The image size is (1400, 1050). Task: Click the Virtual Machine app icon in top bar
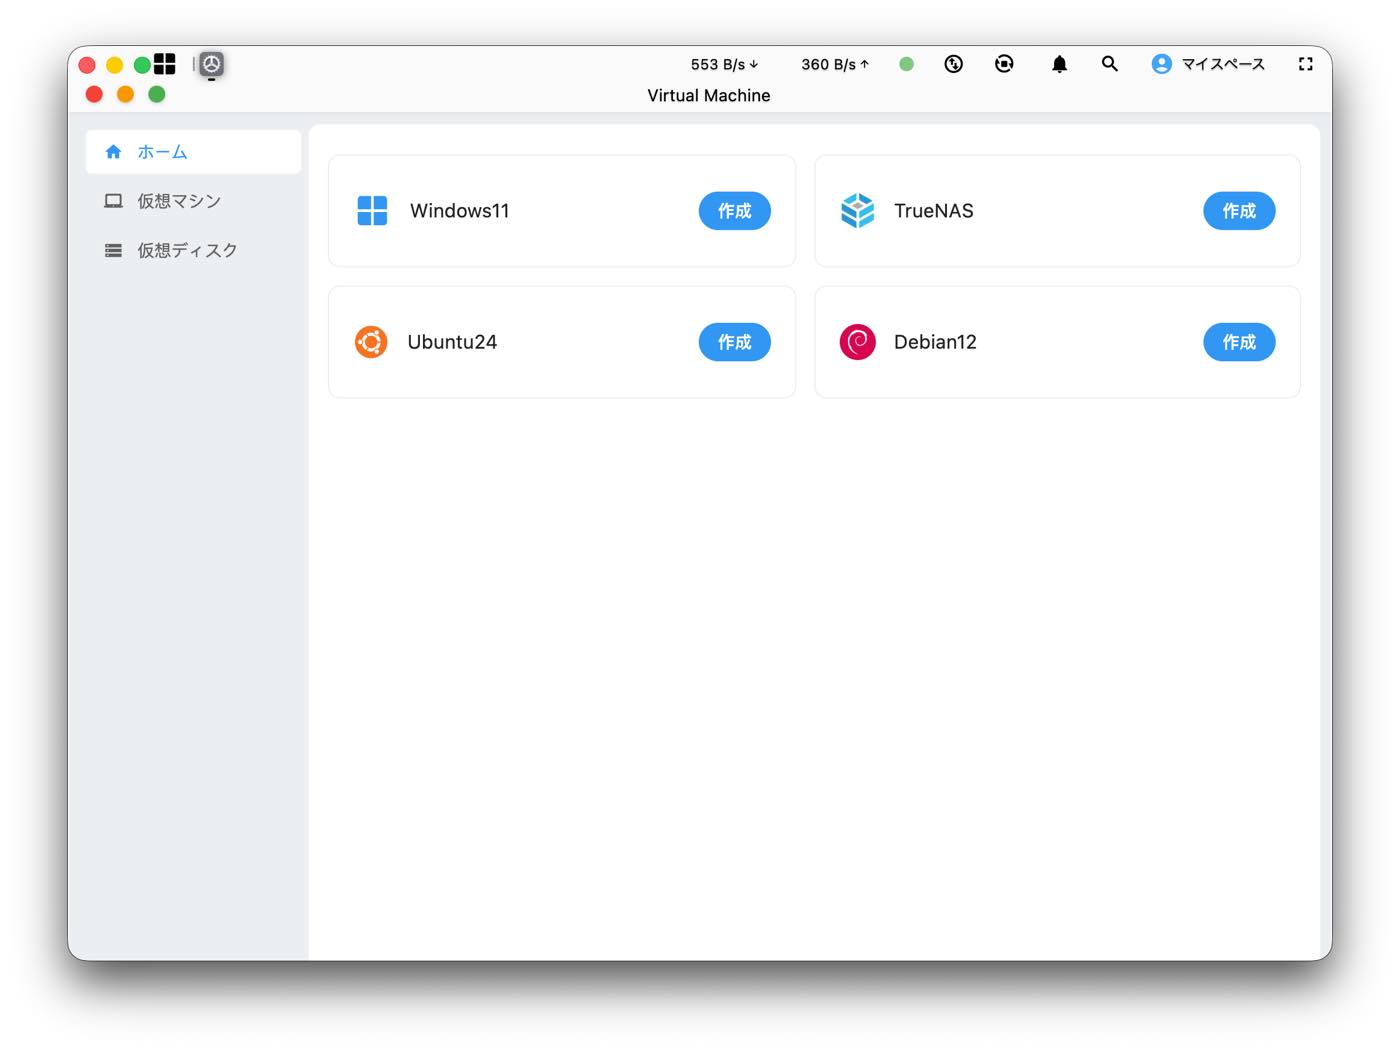(211, 64)
